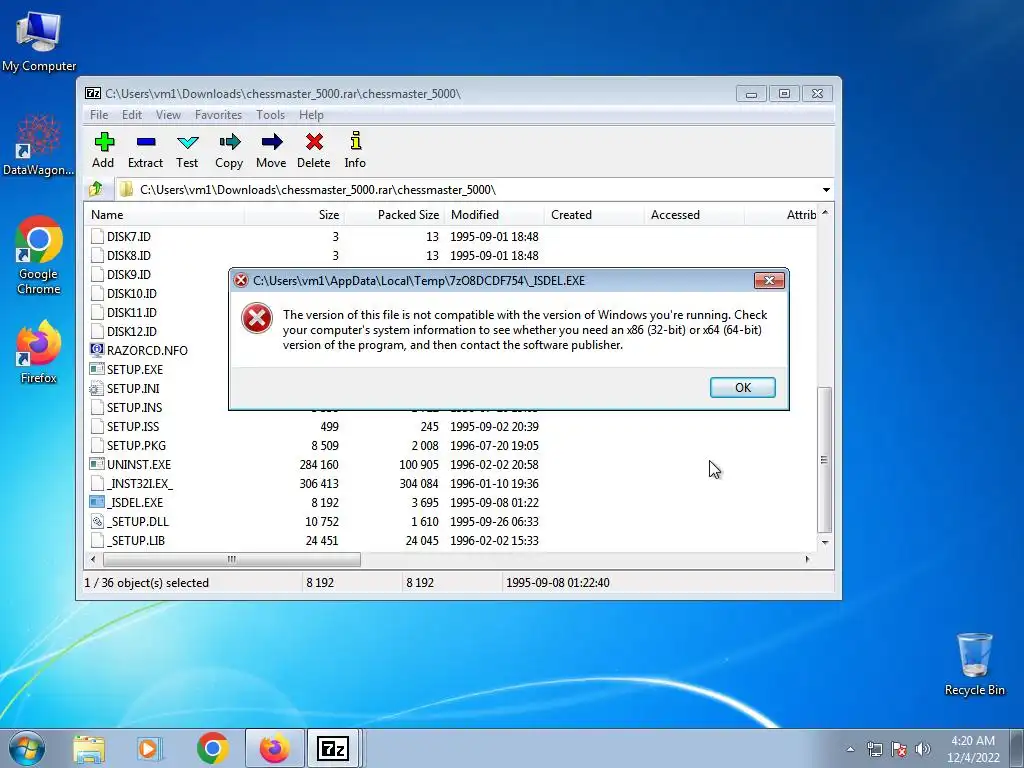The height and width of the screenshot is (768, 1024).
Task: Click the horizontal scrollbar thumb
Action: point(232,559)
